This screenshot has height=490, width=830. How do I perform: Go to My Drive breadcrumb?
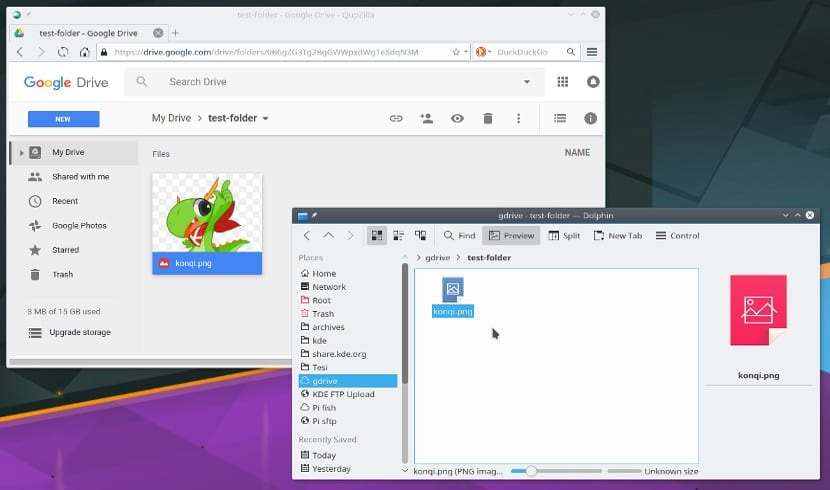click(172, 118)
